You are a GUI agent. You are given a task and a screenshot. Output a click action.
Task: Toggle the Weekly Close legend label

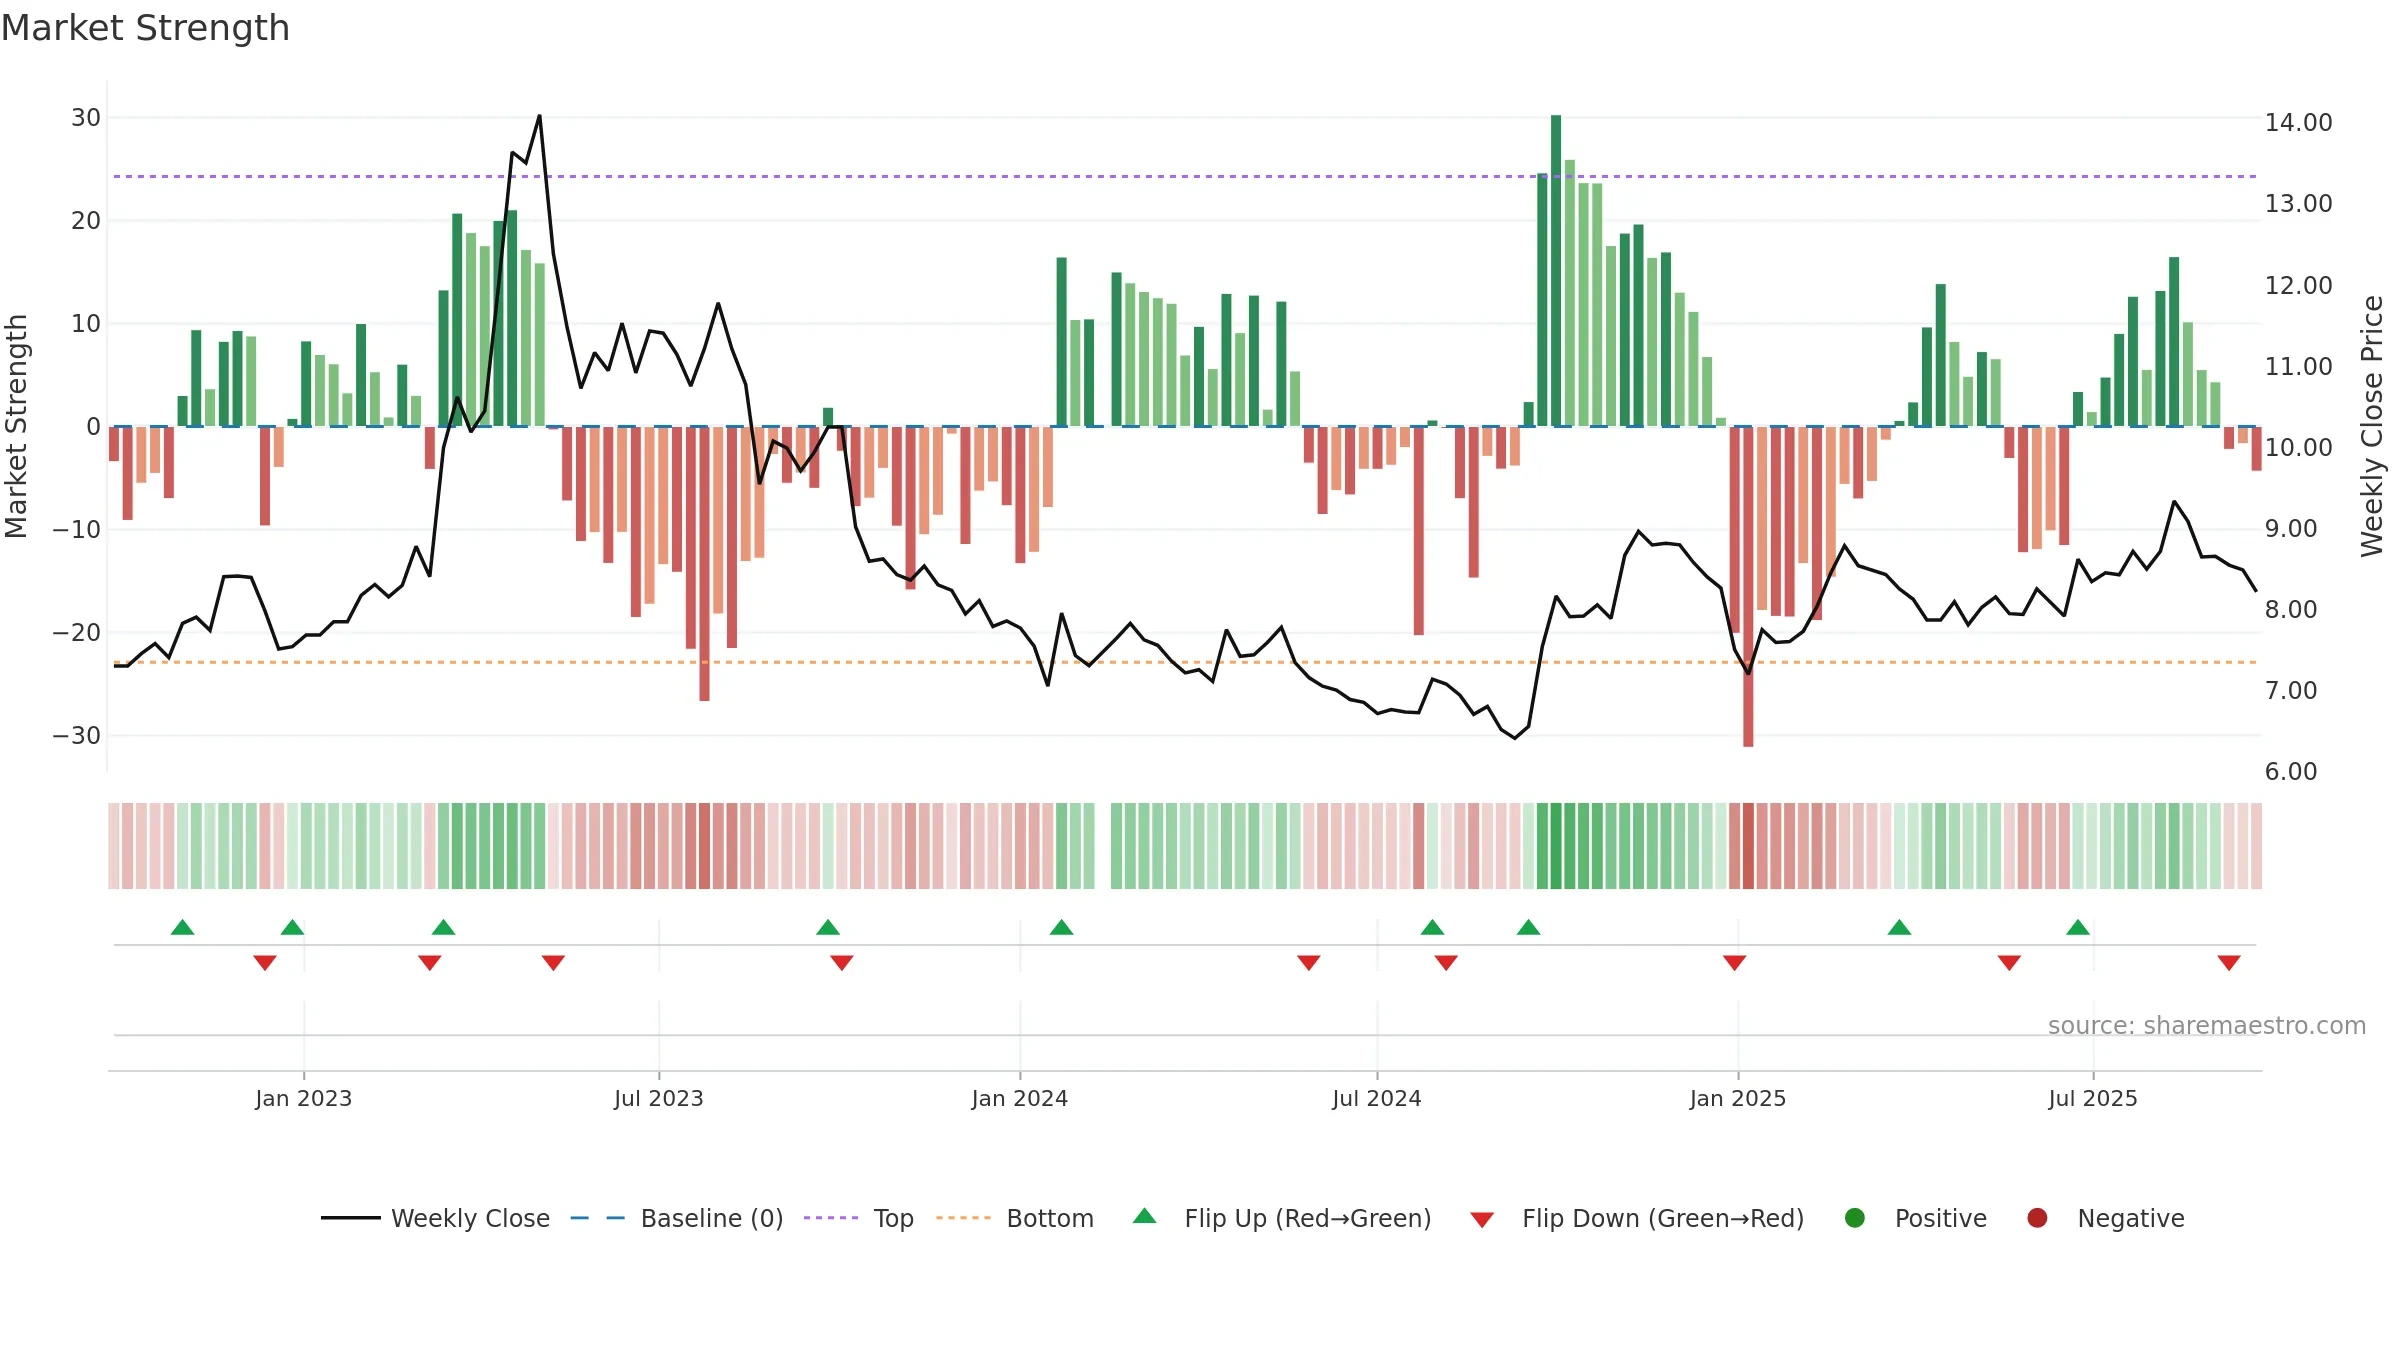(x=470, y=1218)
